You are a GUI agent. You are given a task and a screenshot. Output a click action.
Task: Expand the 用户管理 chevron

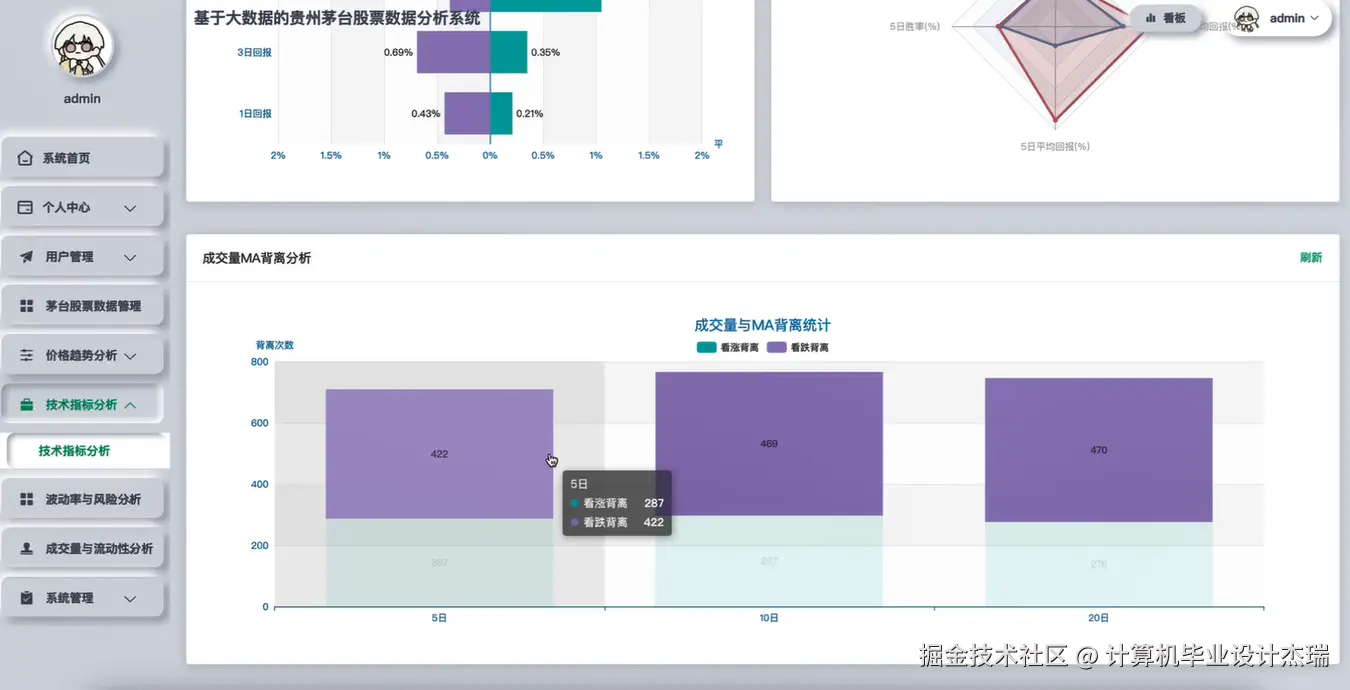130,257
